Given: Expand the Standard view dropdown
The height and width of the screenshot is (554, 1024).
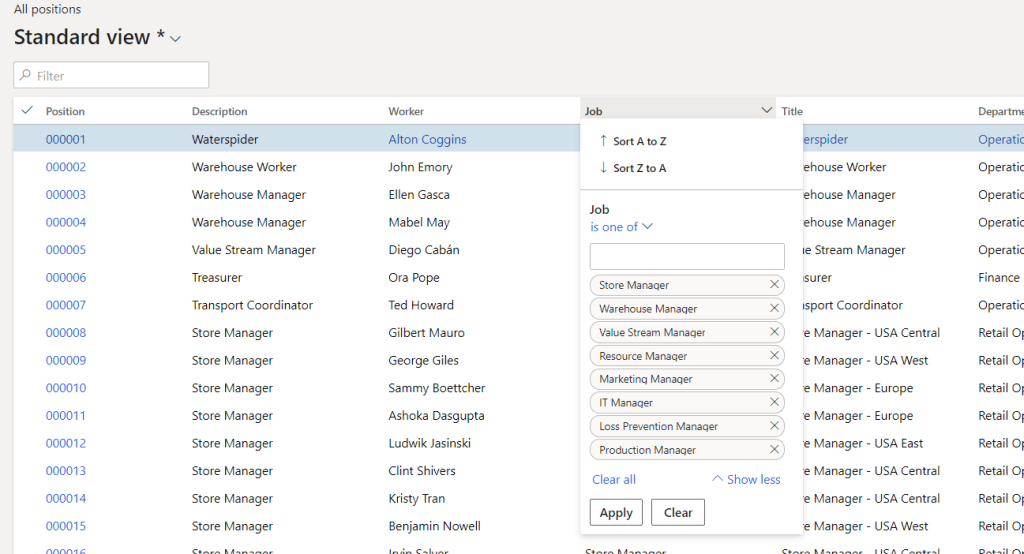Looking at the screenshot, I should (176, 39).
